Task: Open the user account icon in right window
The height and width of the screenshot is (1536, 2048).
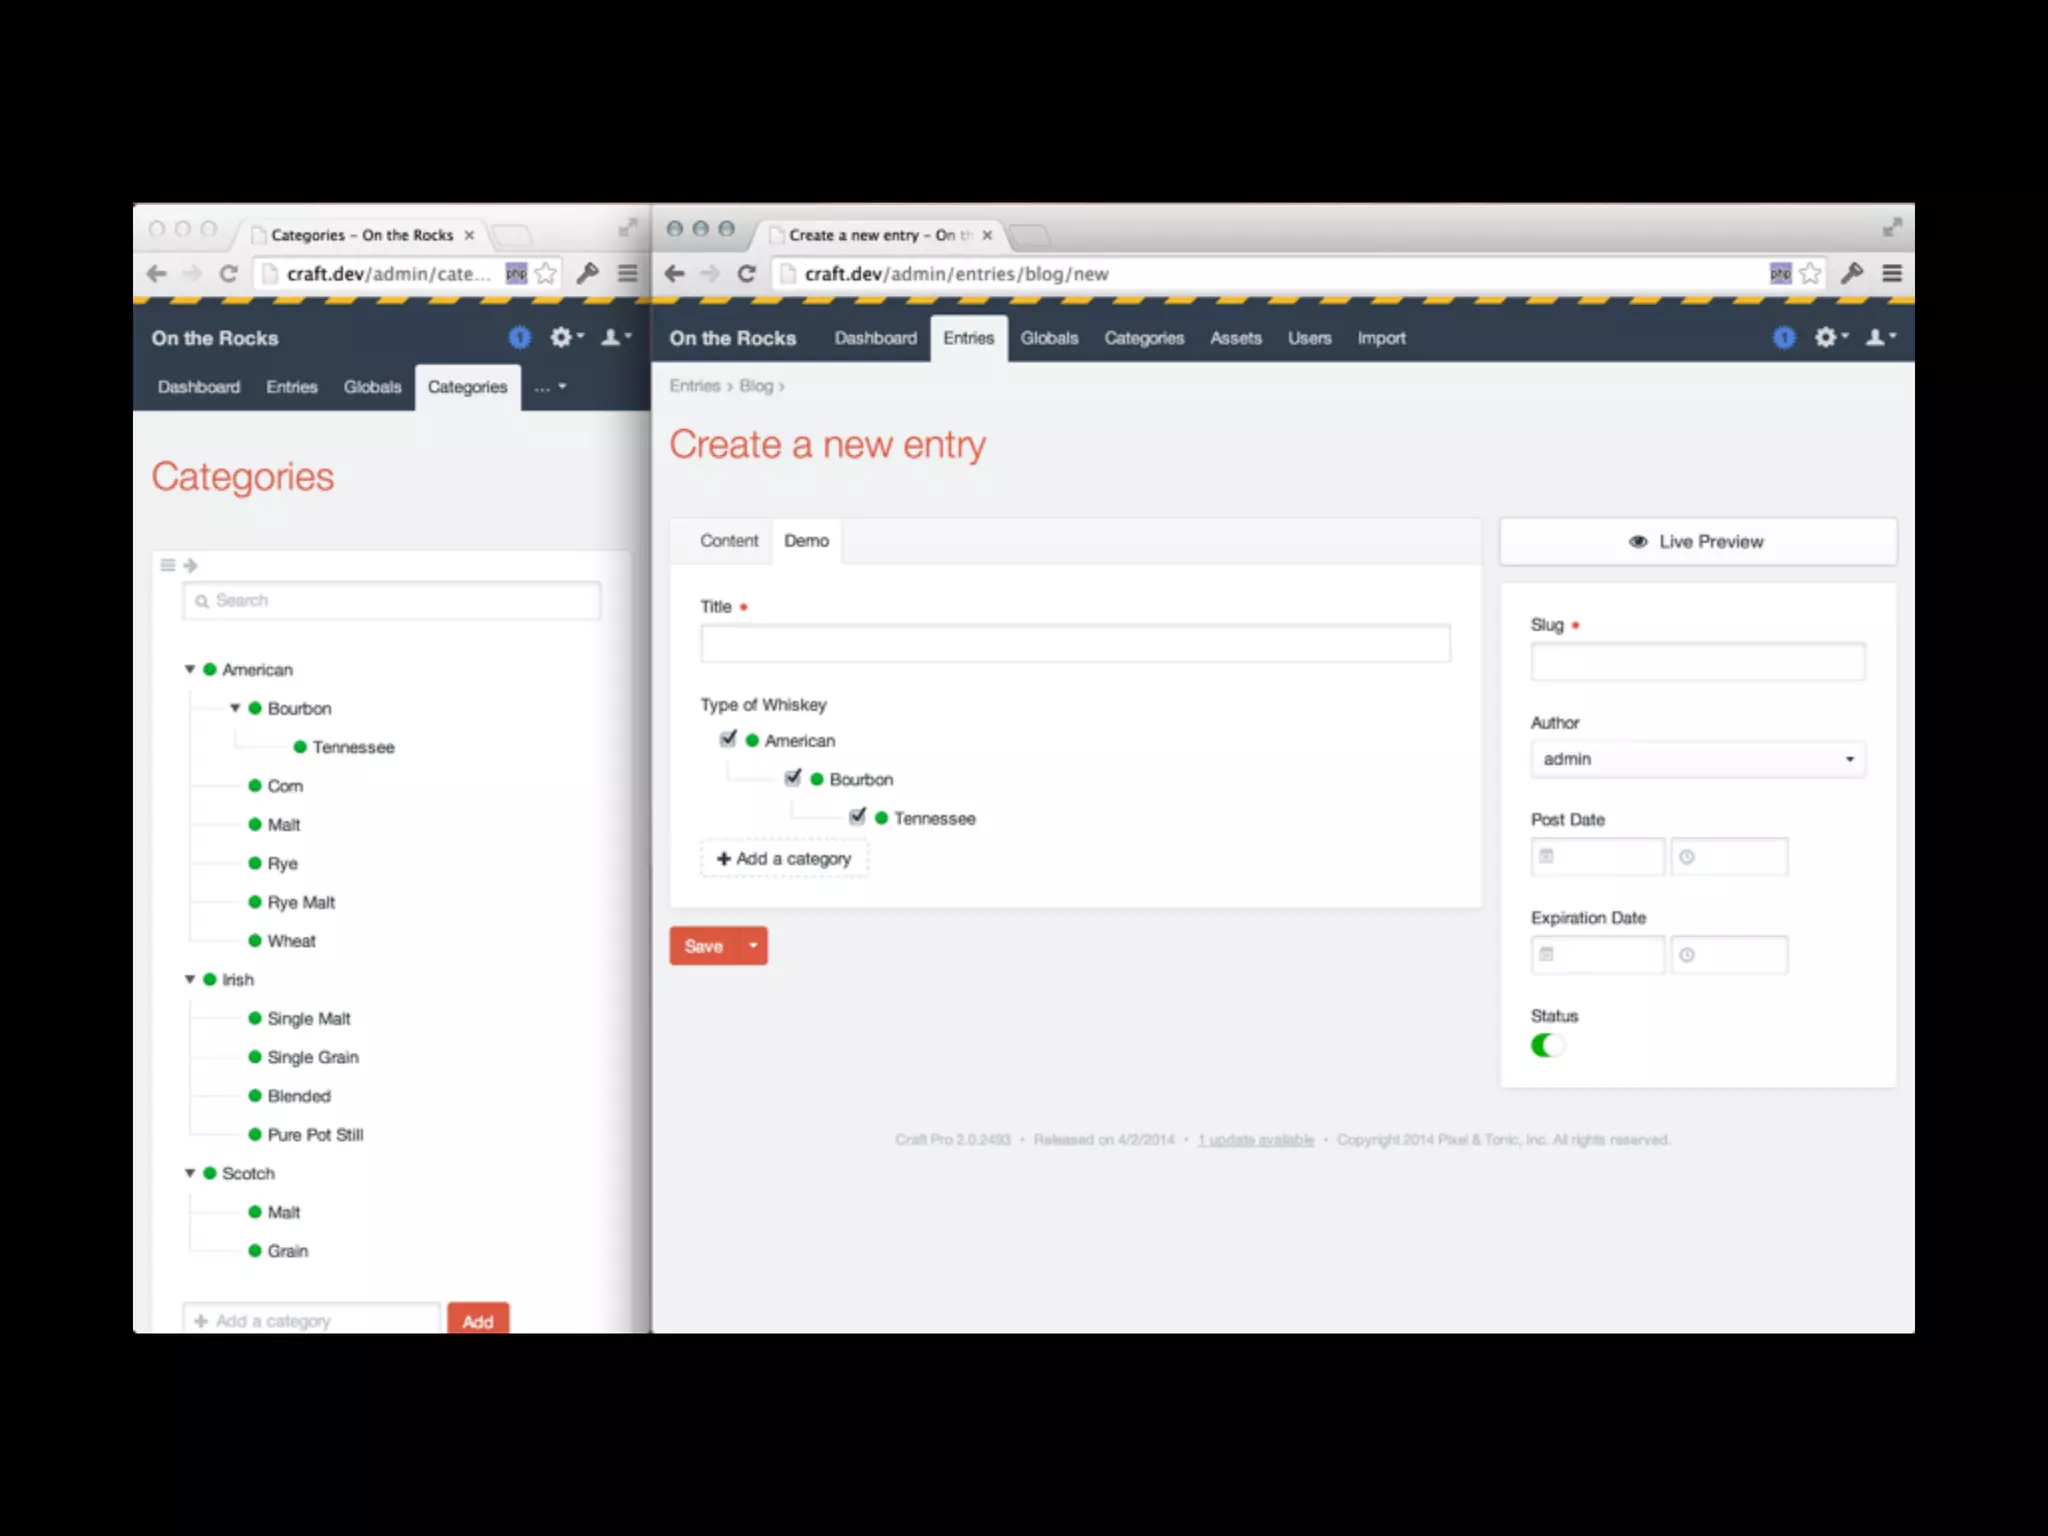Action: tap(1877, 337)
